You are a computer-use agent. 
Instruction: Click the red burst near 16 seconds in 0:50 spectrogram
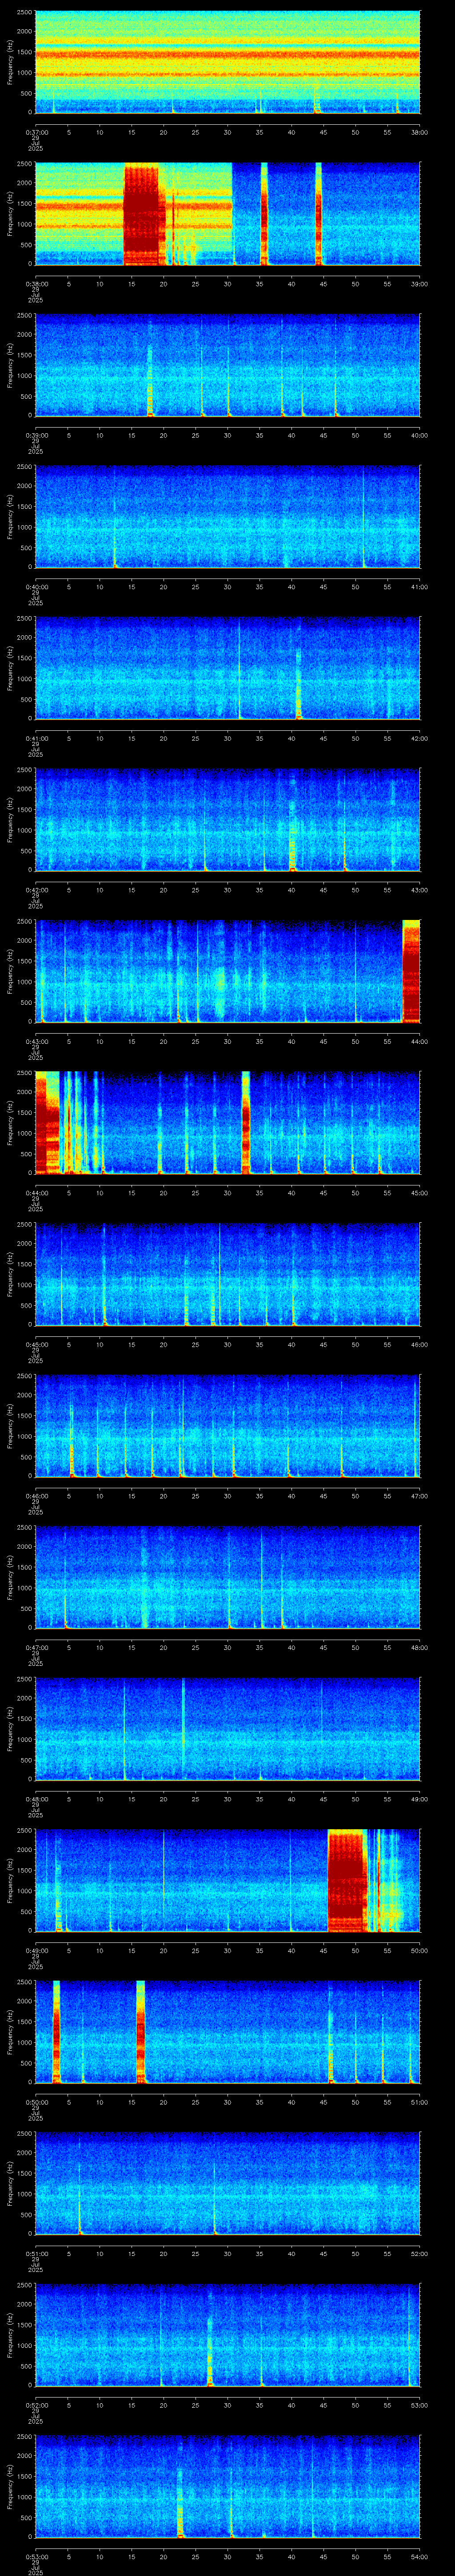click(141, 2032)
